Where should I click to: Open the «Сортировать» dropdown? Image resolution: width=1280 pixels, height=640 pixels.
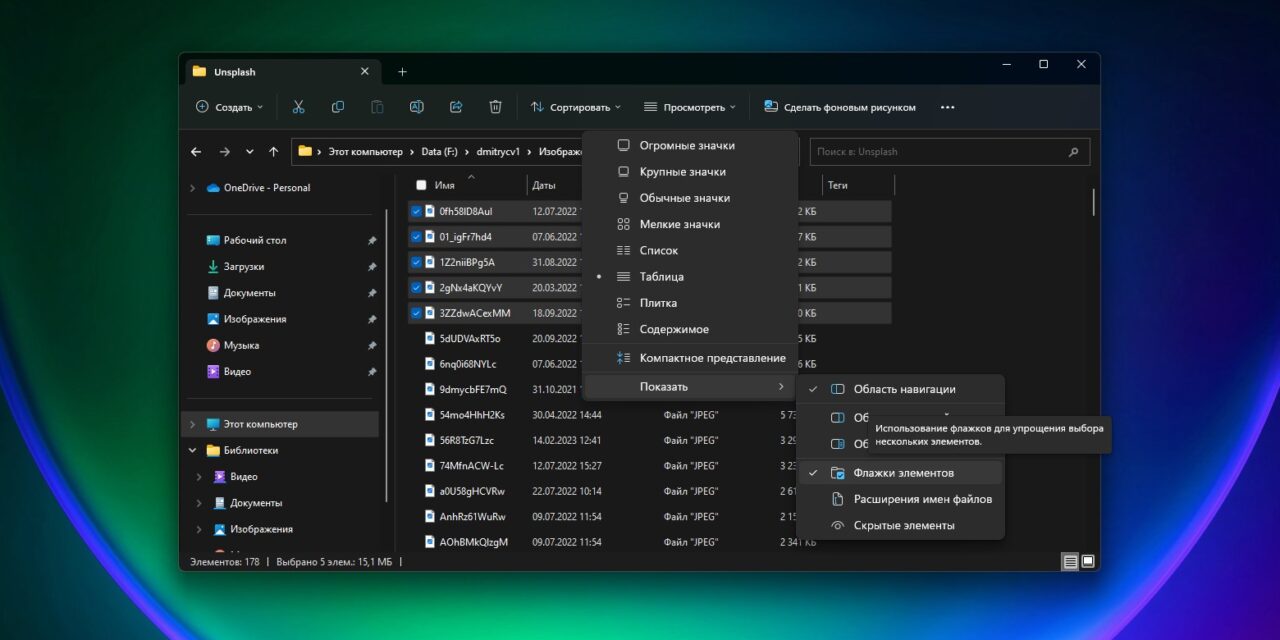click(x=578, y=106)
